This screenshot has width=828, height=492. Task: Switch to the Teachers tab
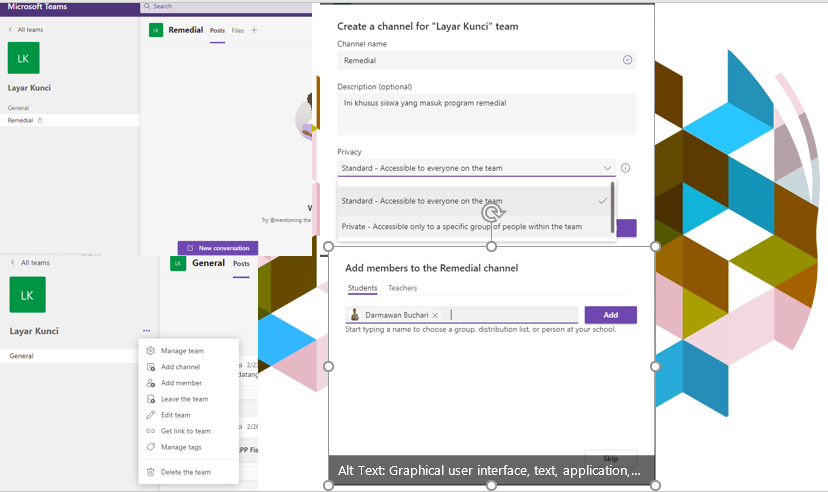pos(402,288)
